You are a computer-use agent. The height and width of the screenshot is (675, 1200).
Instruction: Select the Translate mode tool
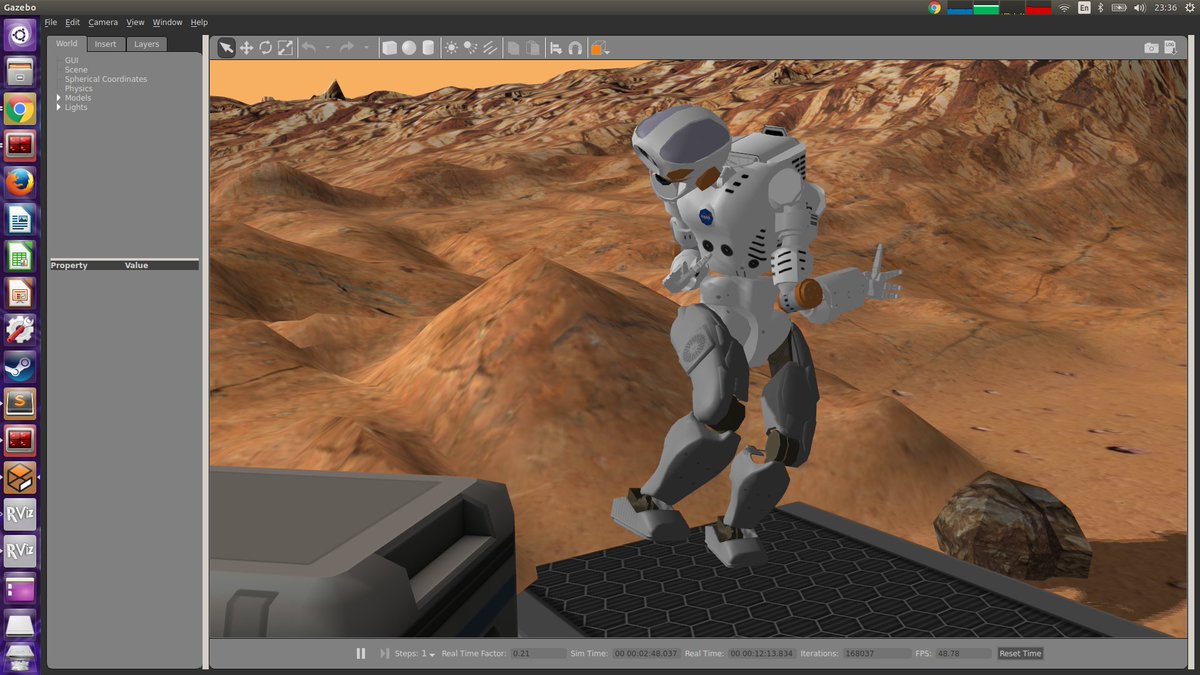(x=247, y=47)
